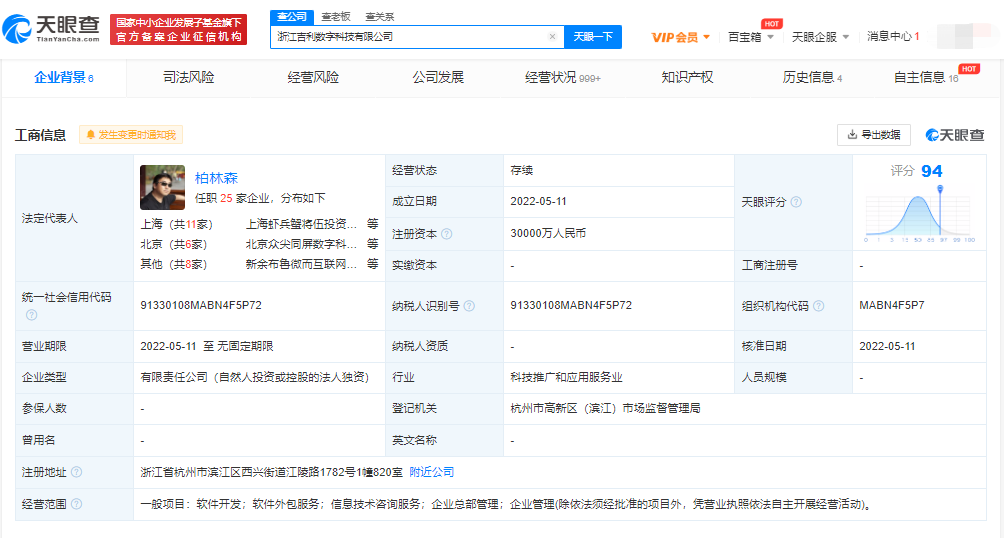1004x538 pixels.
Task: Click the credit code 91330108MABN4F5P72 in 统一社会信用代码 row
Action: pos(201,306)
